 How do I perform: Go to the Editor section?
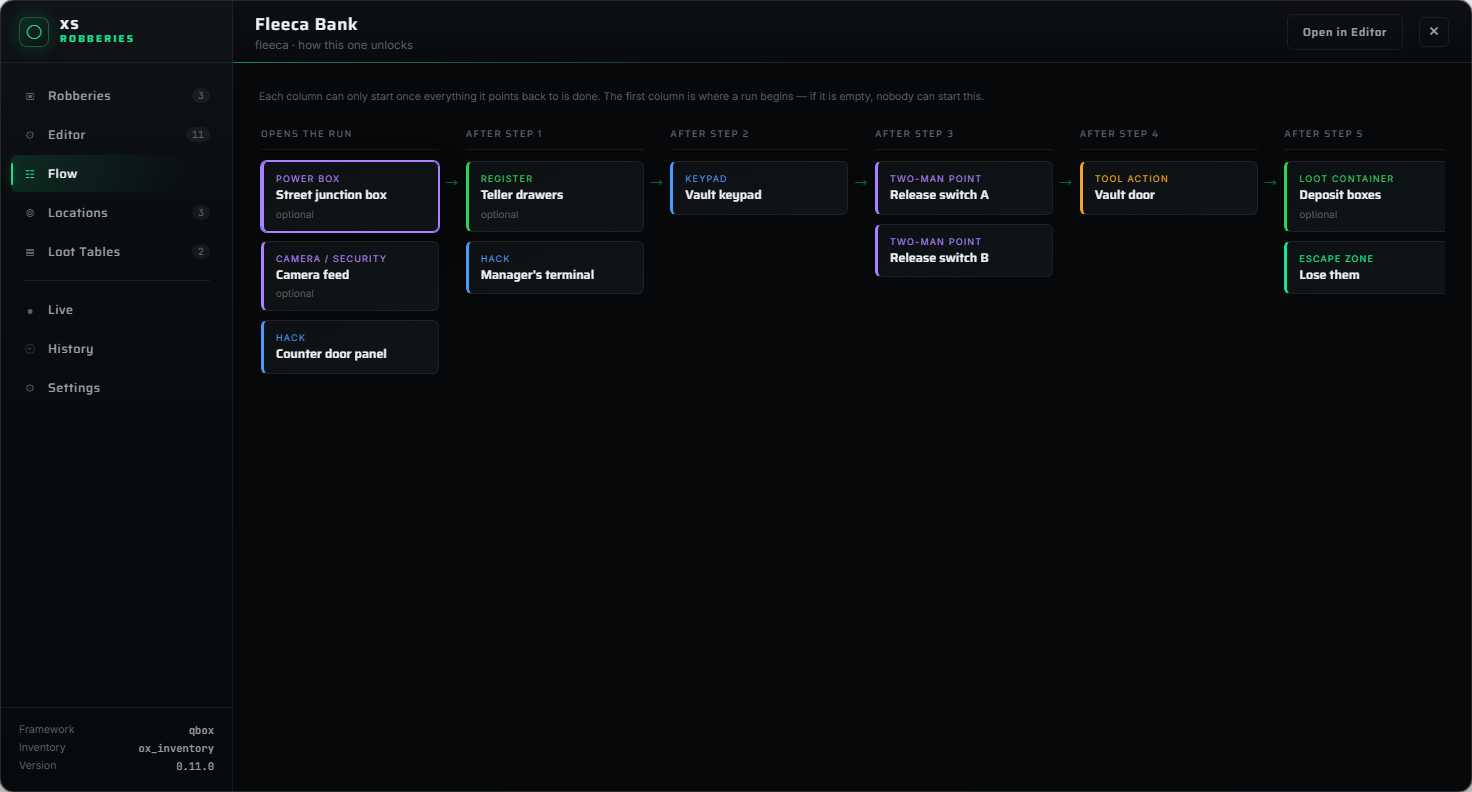(x=116, y=135)
